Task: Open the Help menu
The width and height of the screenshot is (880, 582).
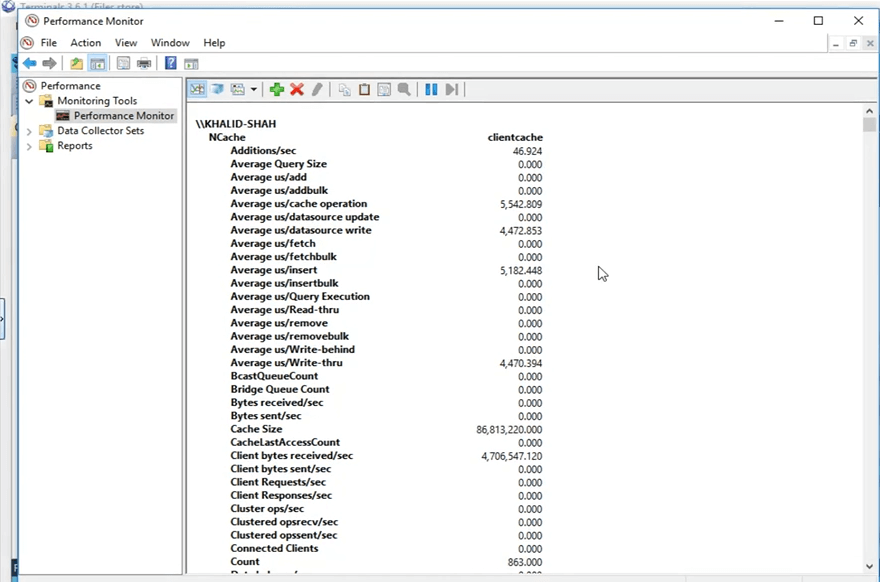Action: (214, 43)
